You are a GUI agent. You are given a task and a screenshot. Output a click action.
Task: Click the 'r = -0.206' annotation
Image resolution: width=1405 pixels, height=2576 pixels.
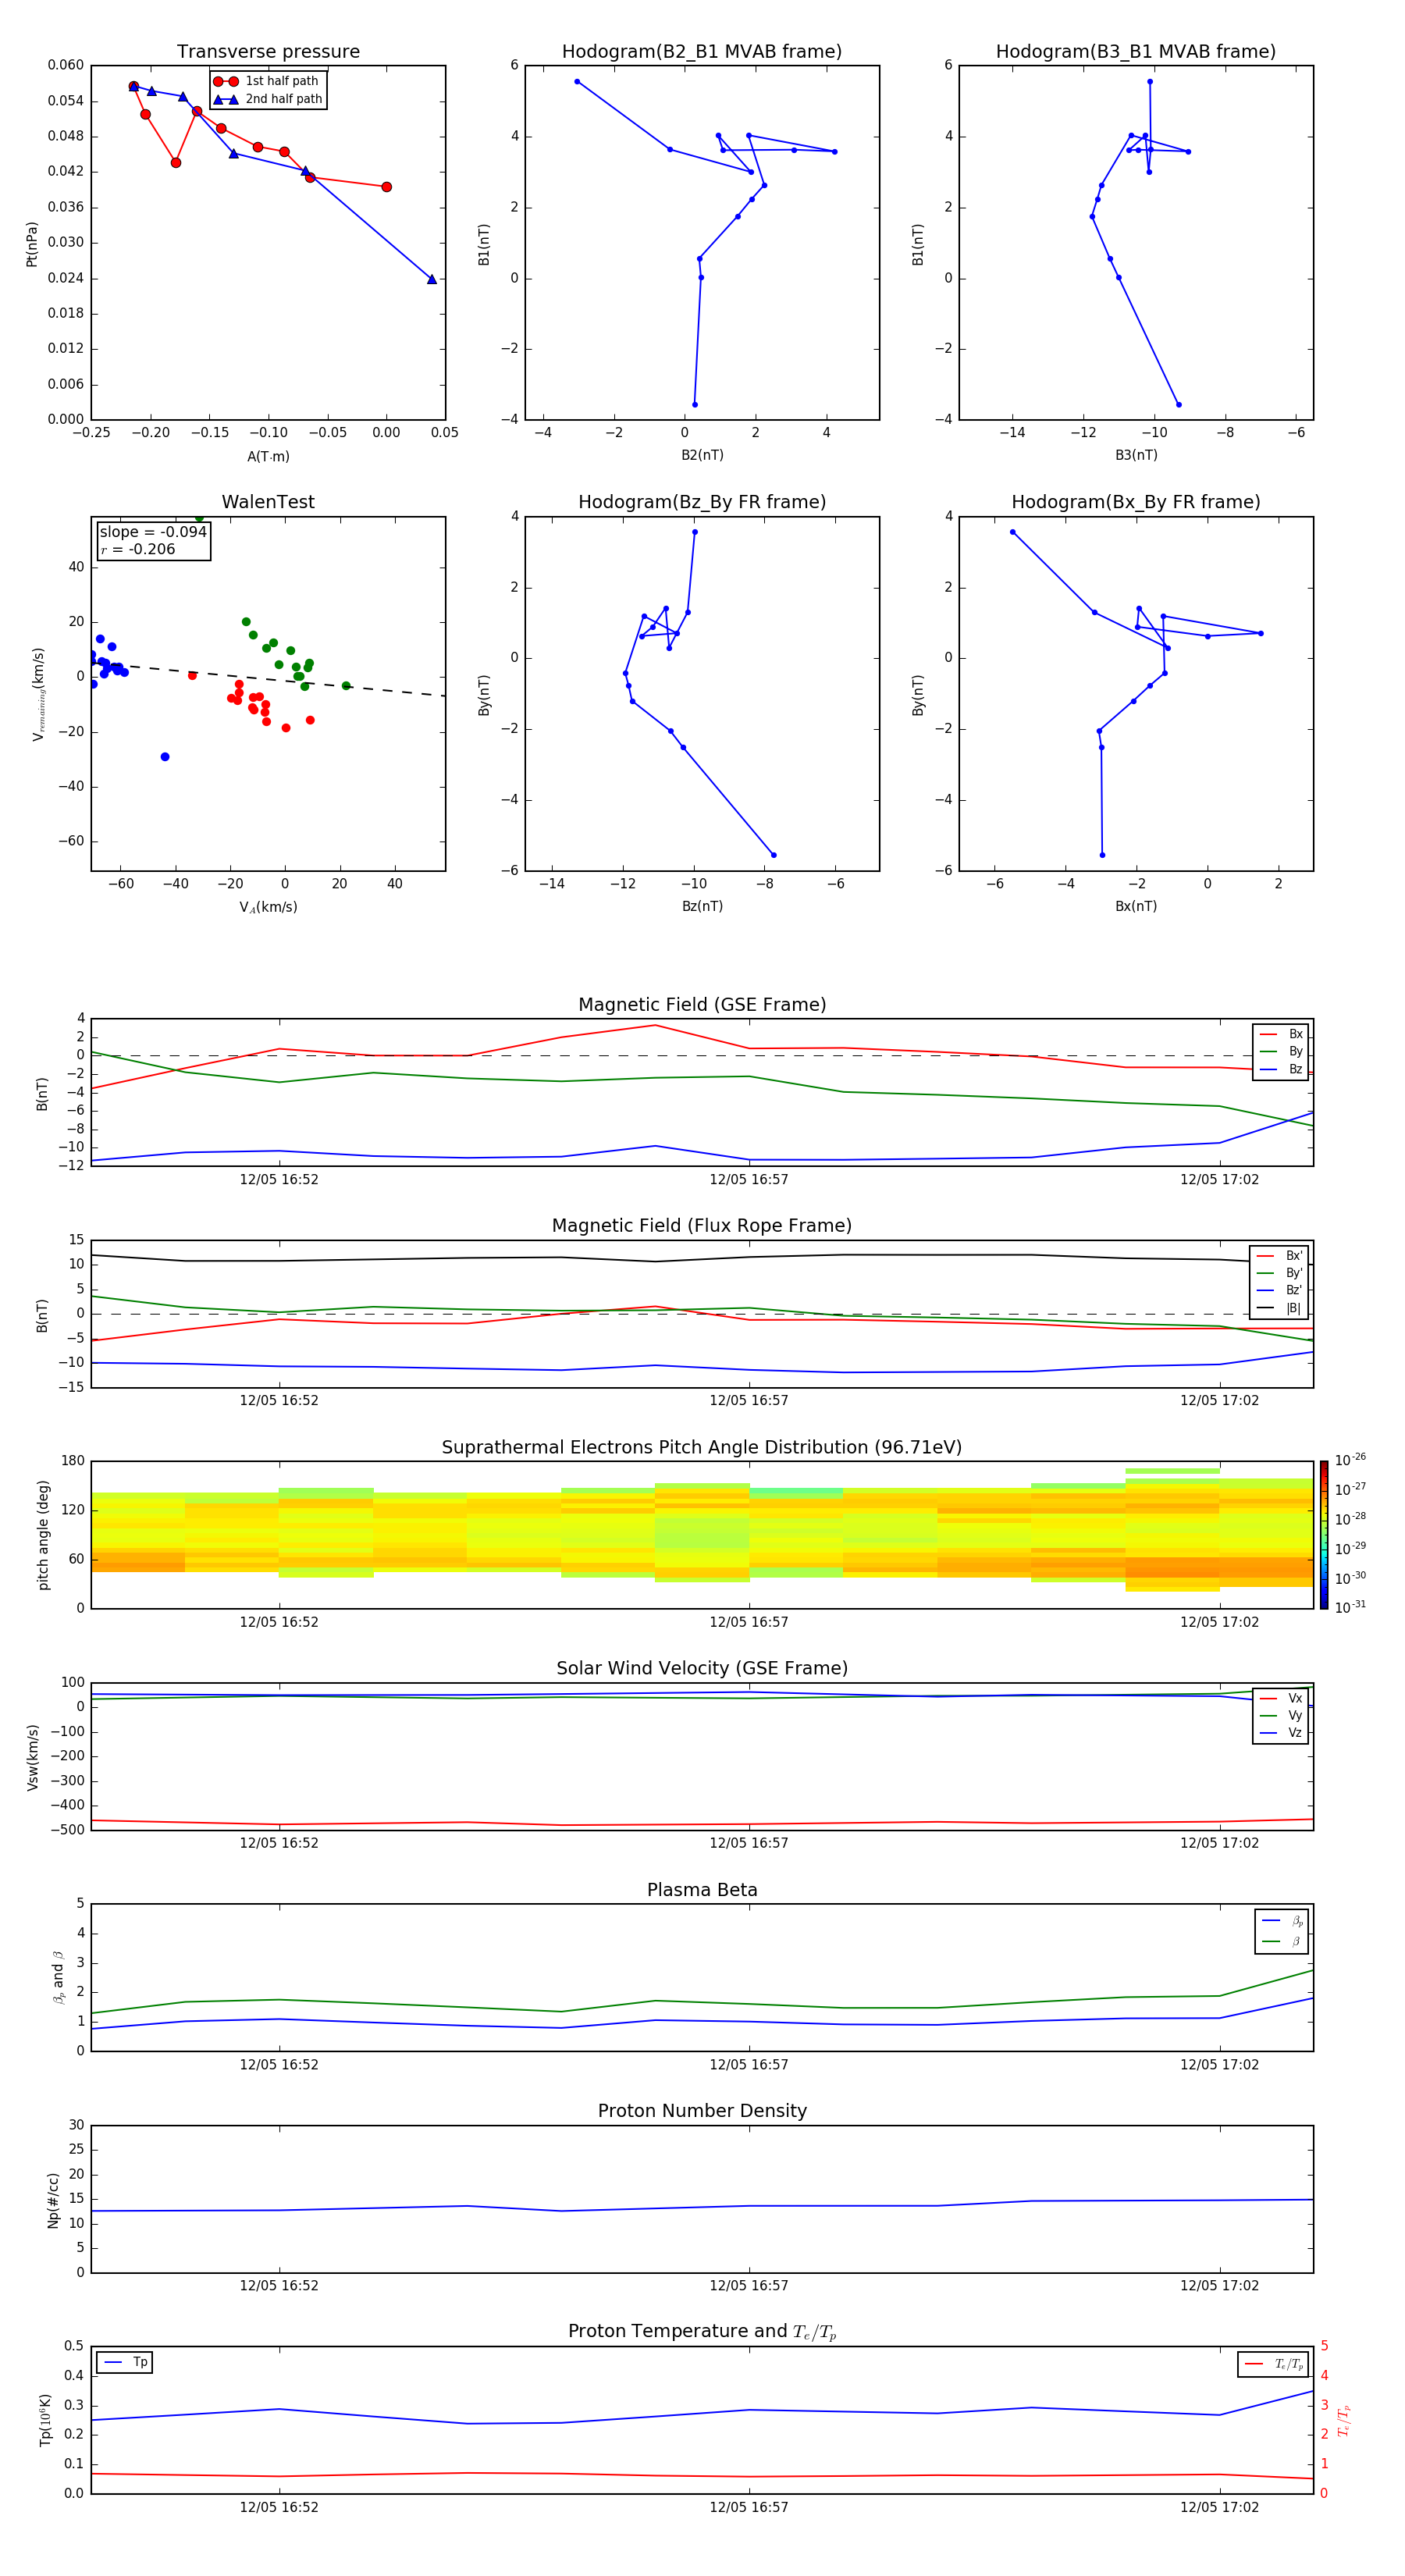[138, 550]
